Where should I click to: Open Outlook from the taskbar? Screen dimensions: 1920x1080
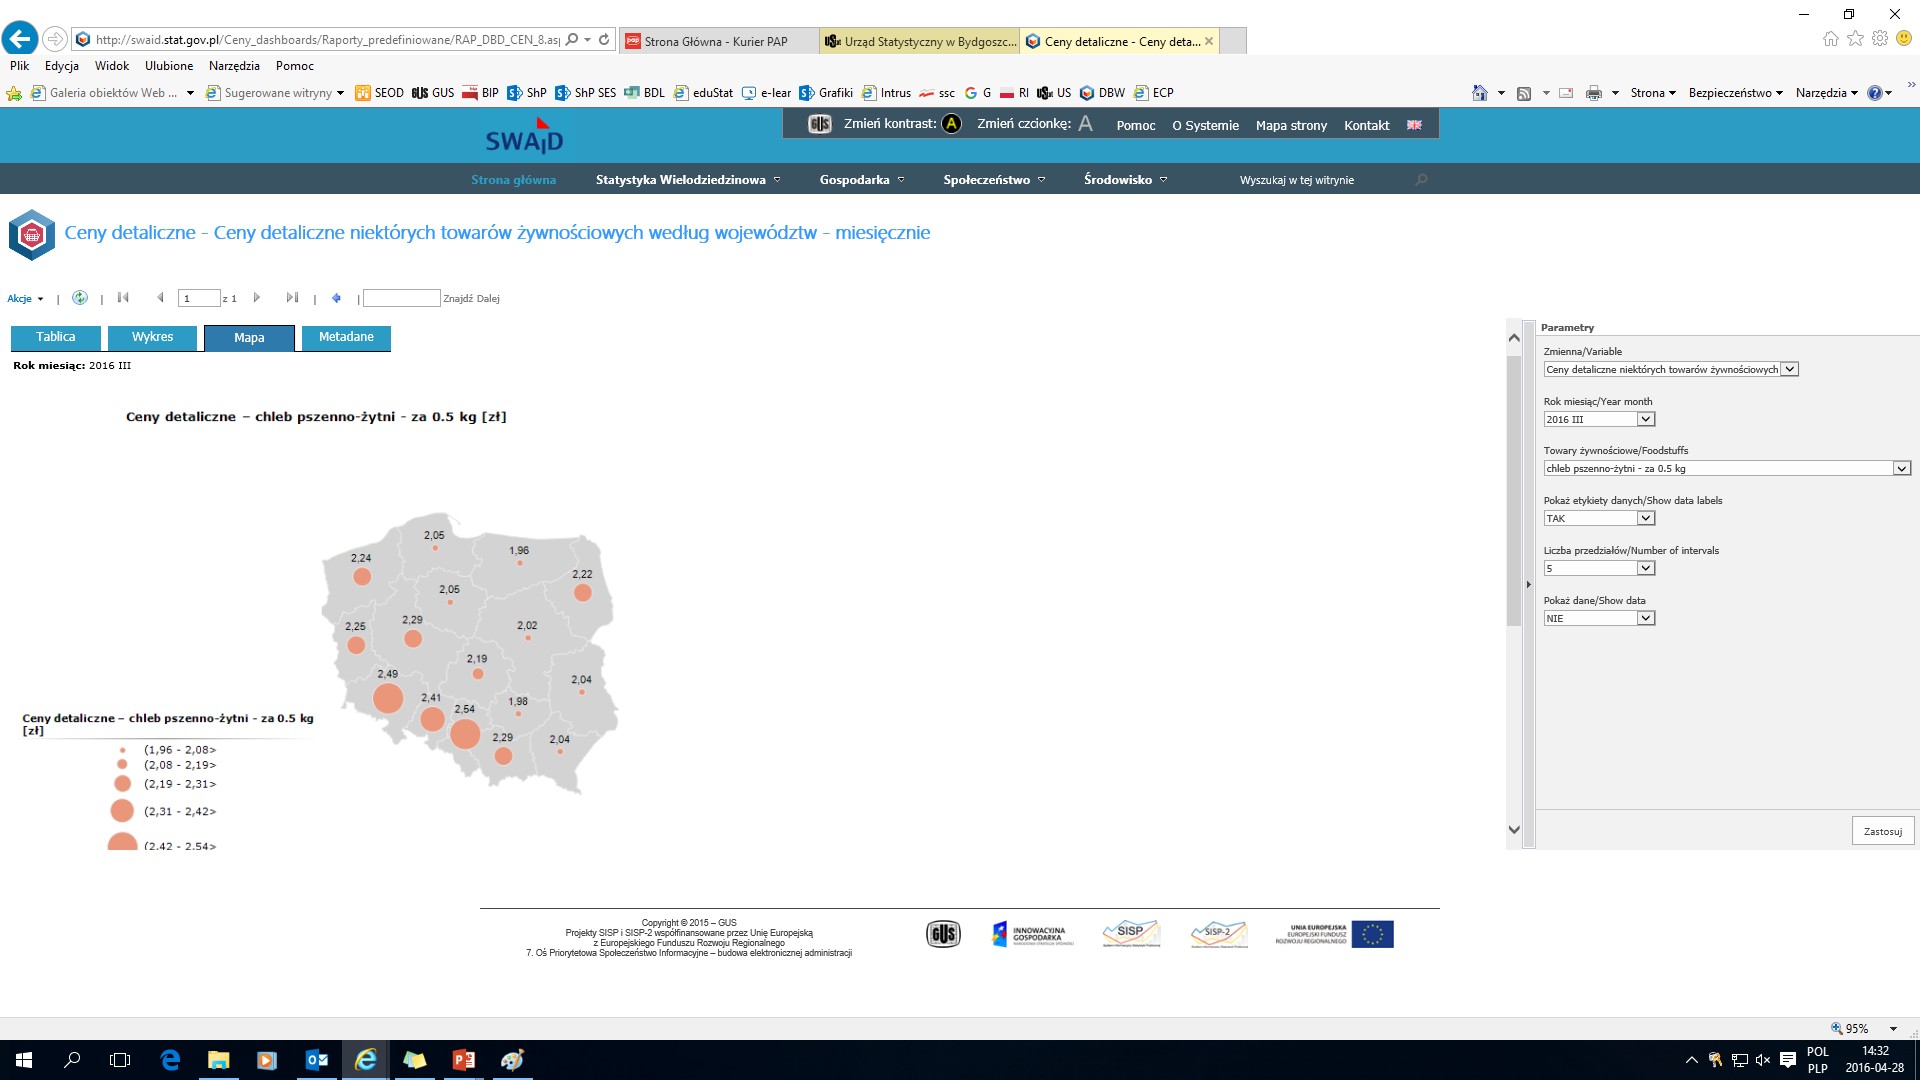pos(316,1060)
